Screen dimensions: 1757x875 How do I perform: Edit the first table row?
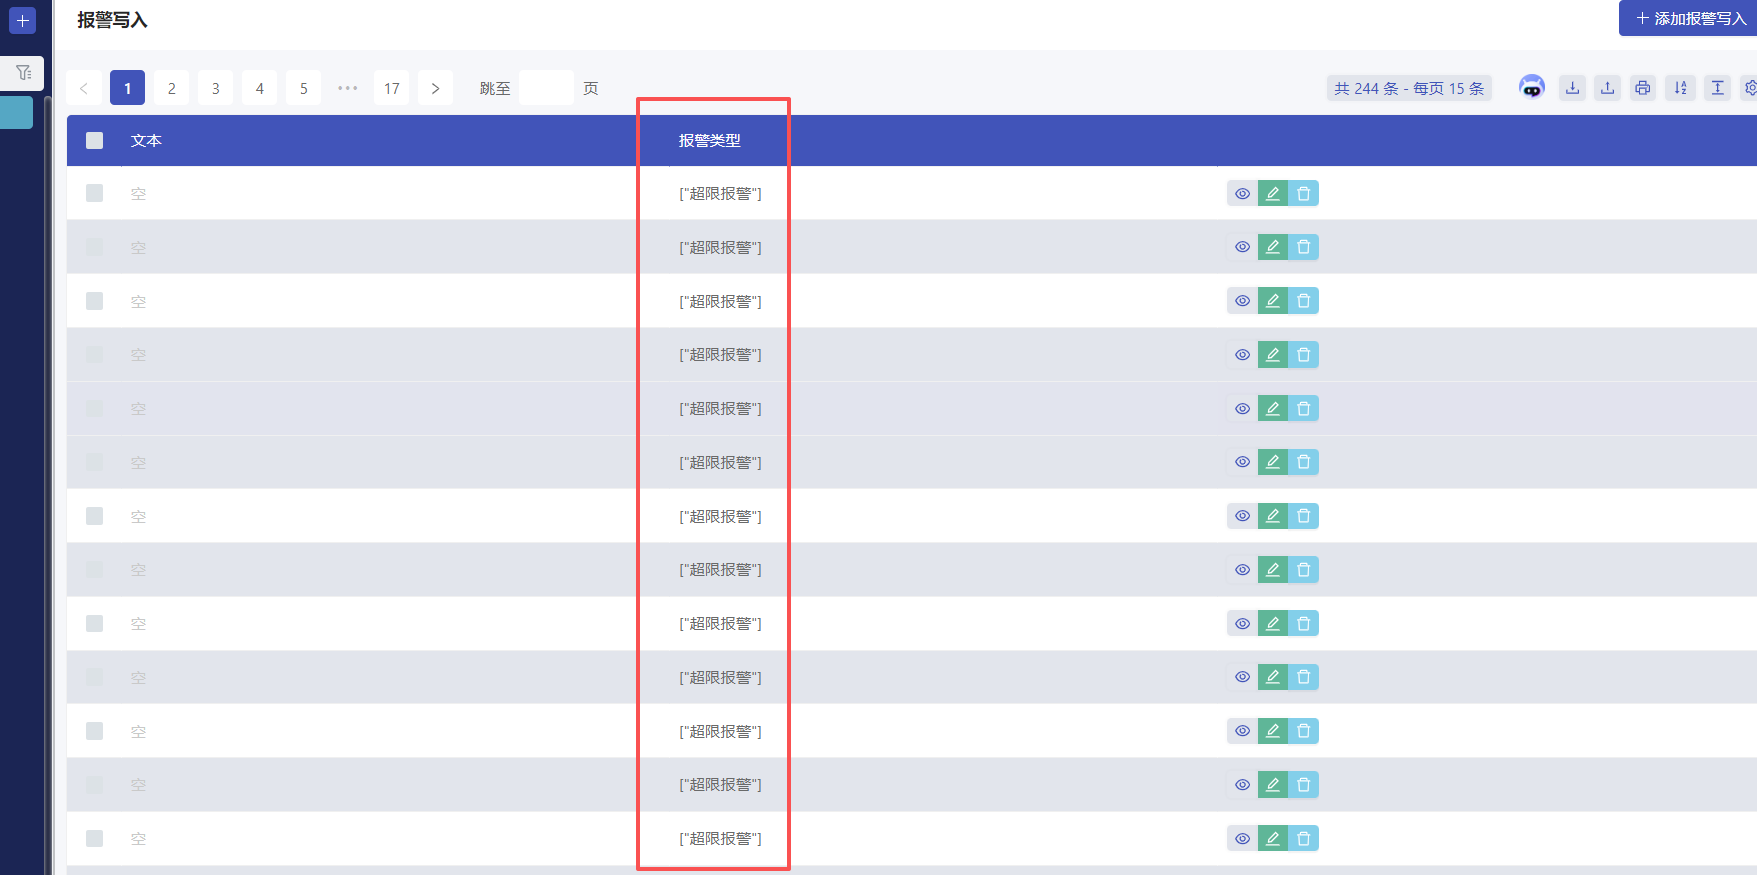1272,194
